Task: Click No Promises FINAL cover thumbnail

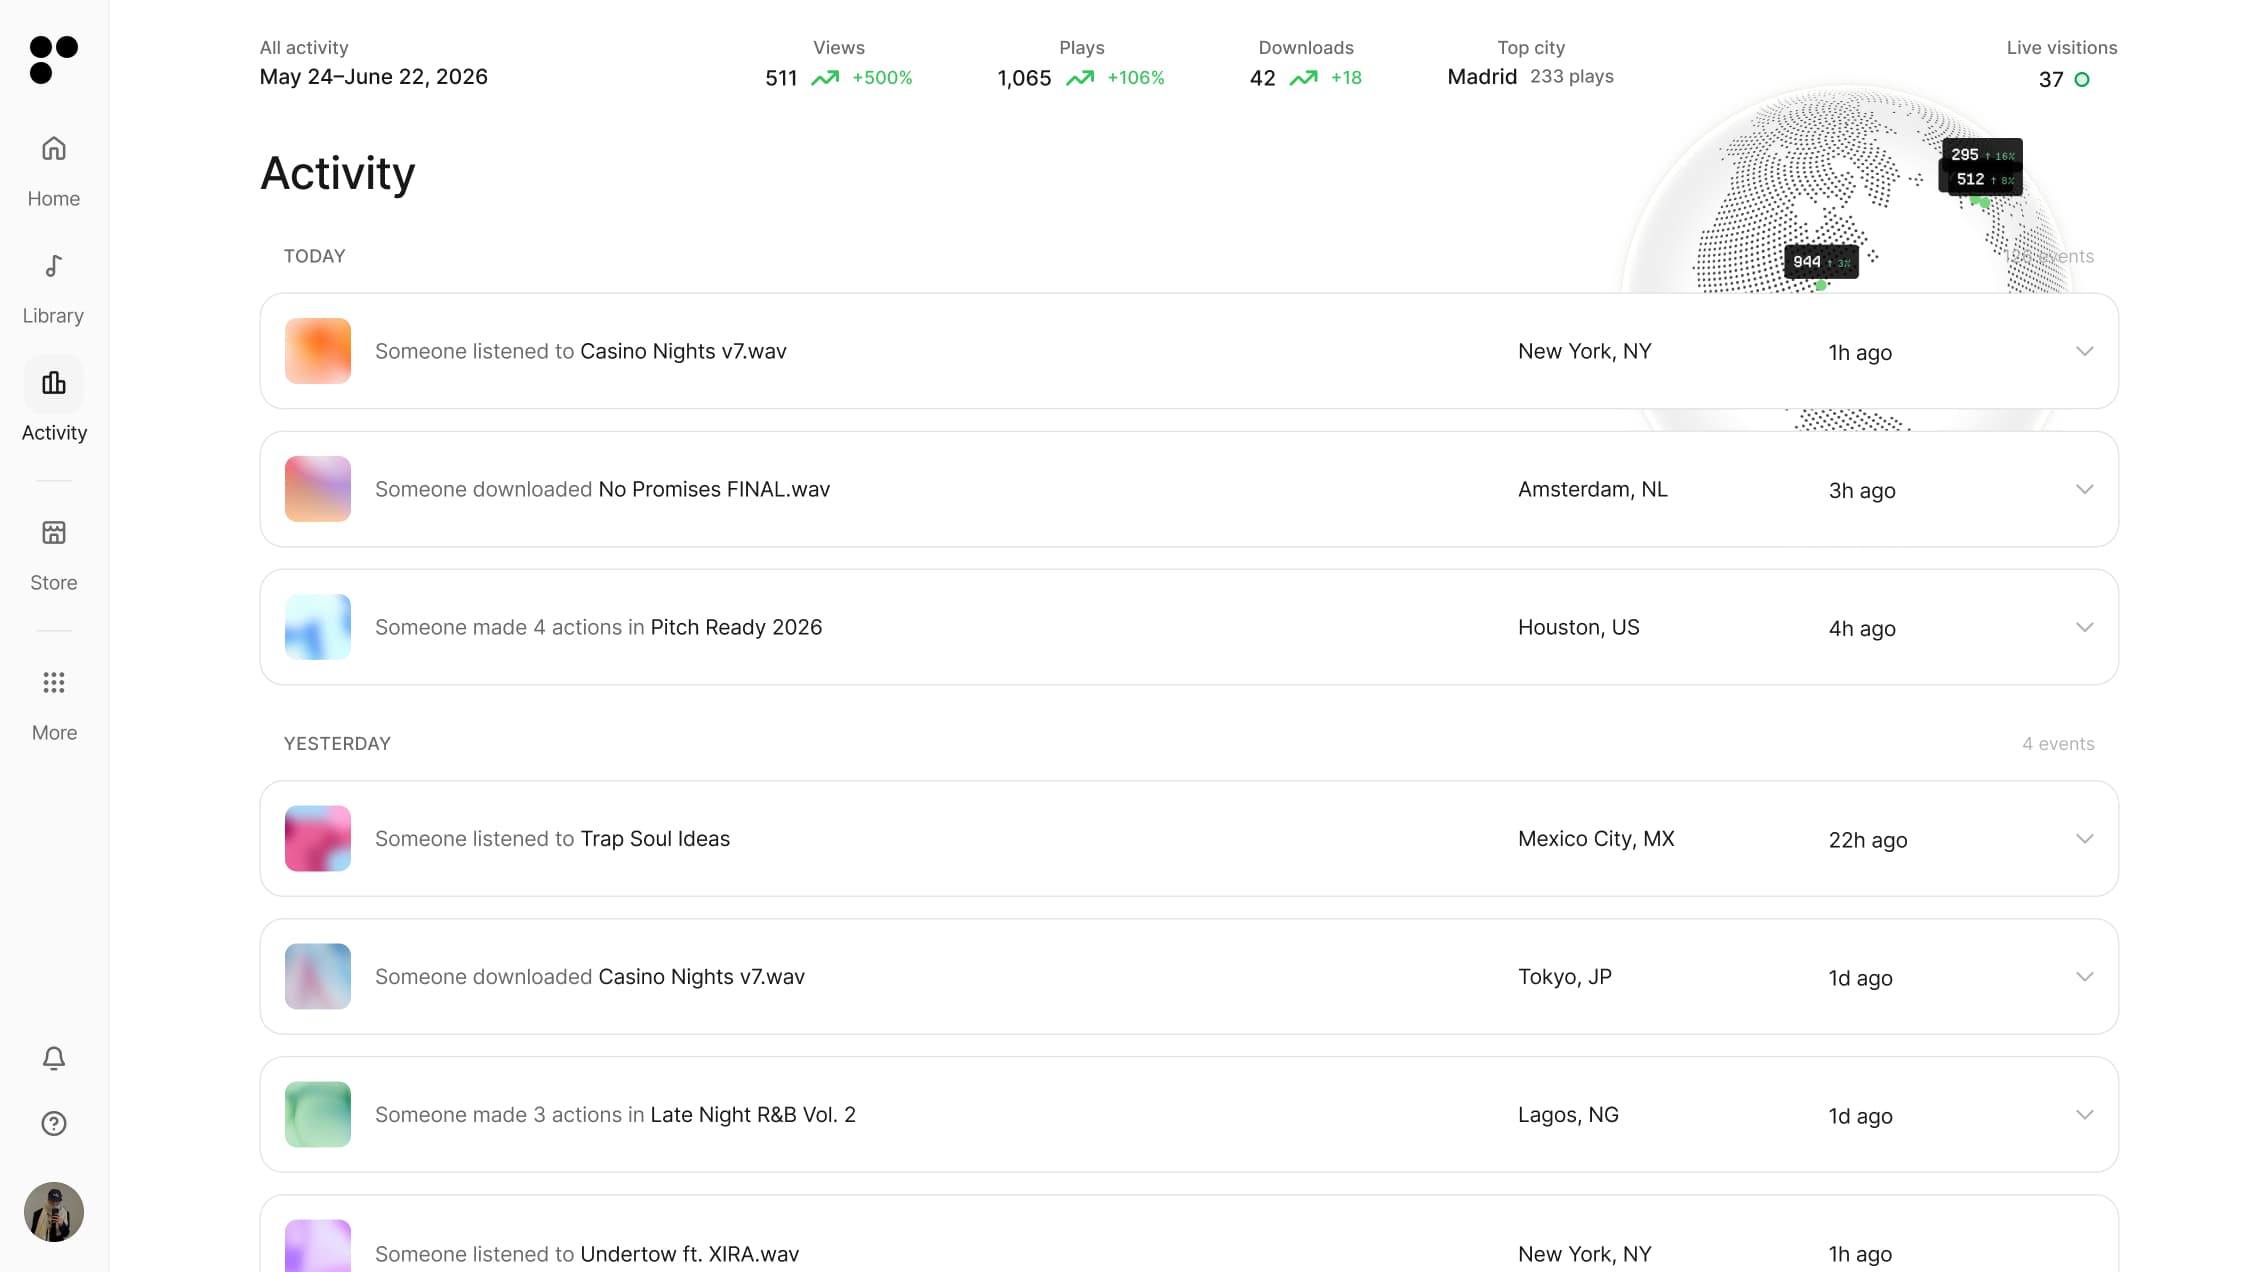Action: [x=318, y=489]
